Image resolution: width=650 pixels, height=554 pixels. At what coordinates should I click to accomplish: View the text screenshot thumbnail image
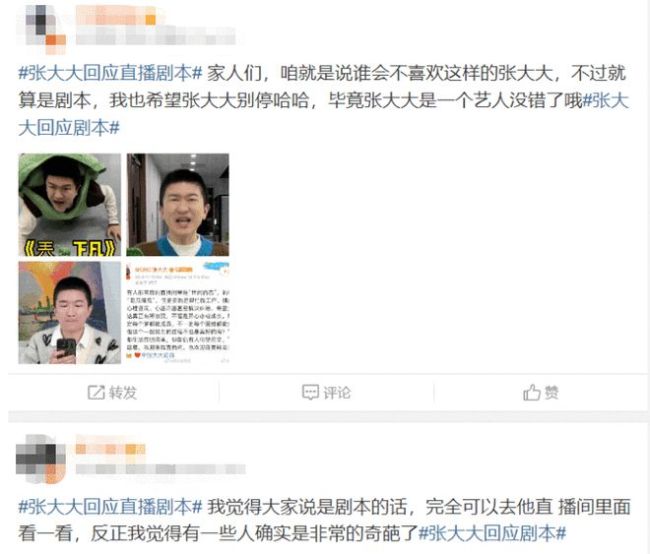tap(178, 313)
